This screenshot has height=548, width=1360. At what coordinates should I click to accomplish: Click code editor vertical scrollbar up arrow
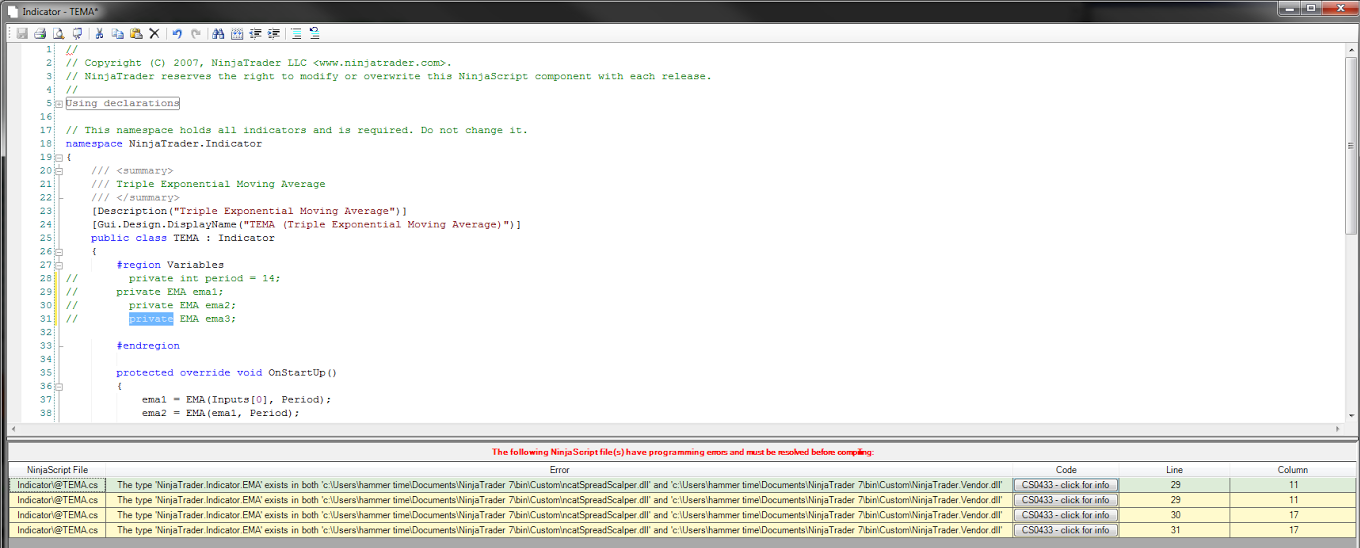[1350, 50]
